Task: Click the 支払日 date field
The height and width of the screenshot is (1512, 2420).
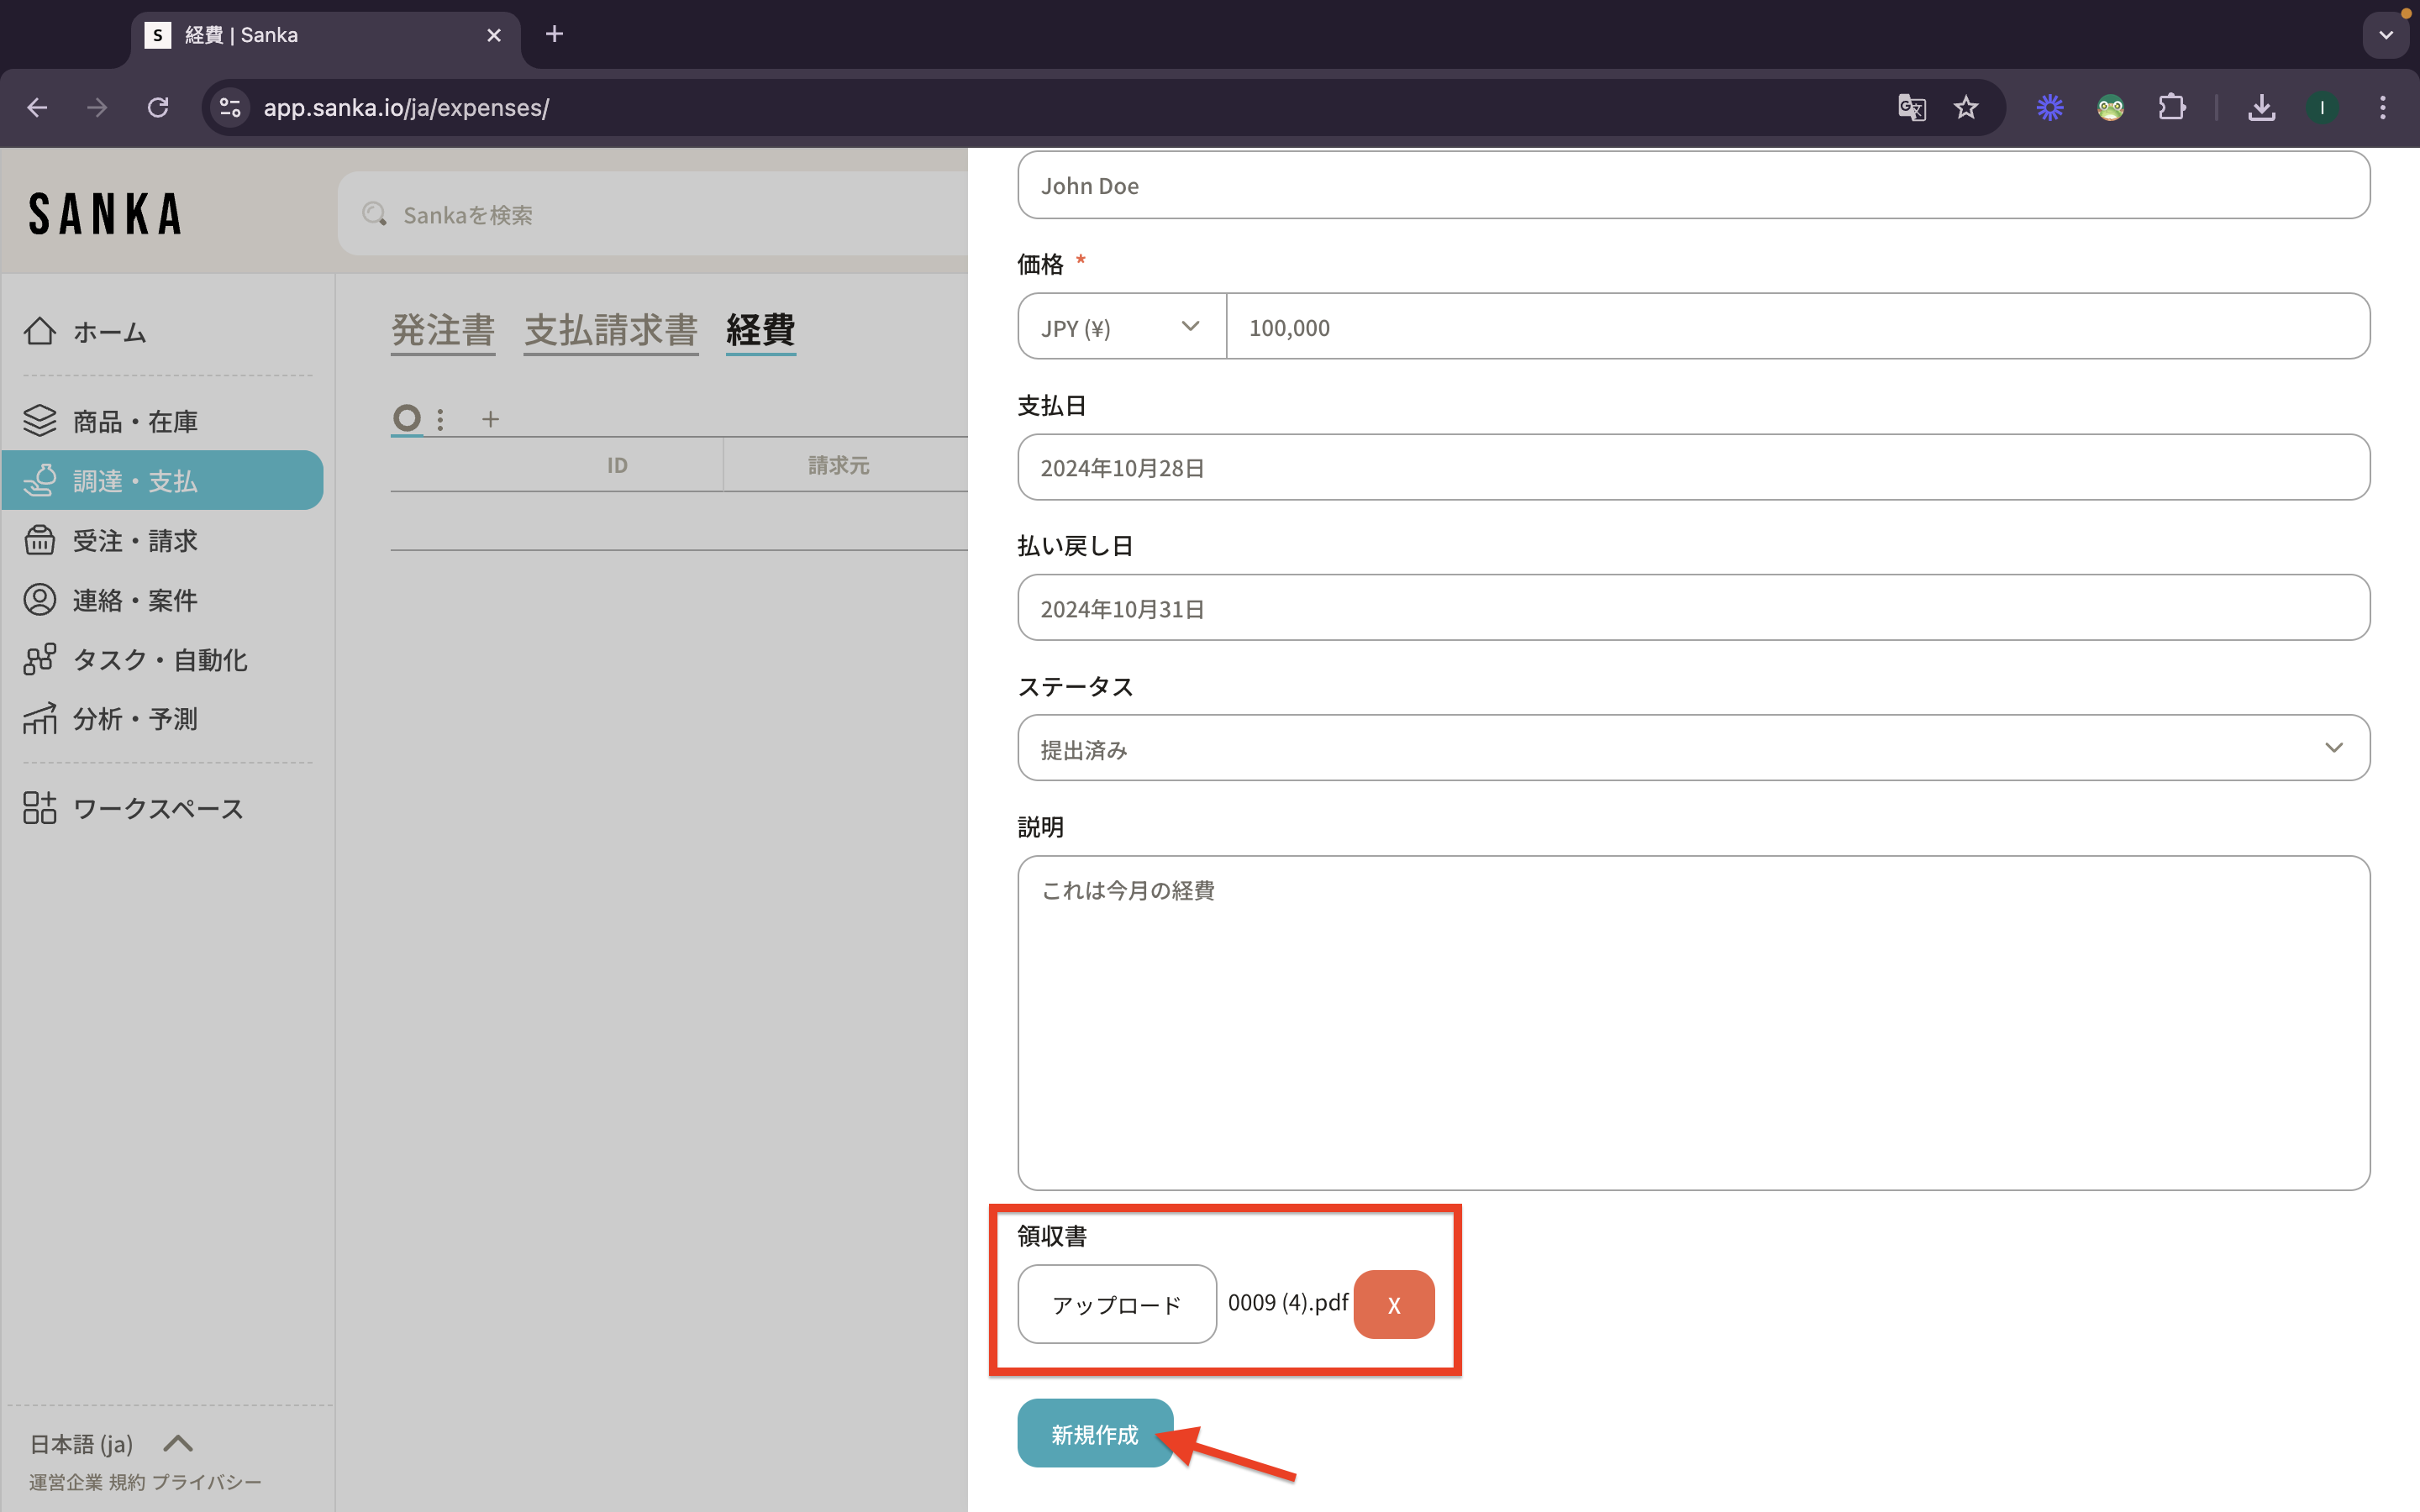Action: (1692, 468)
